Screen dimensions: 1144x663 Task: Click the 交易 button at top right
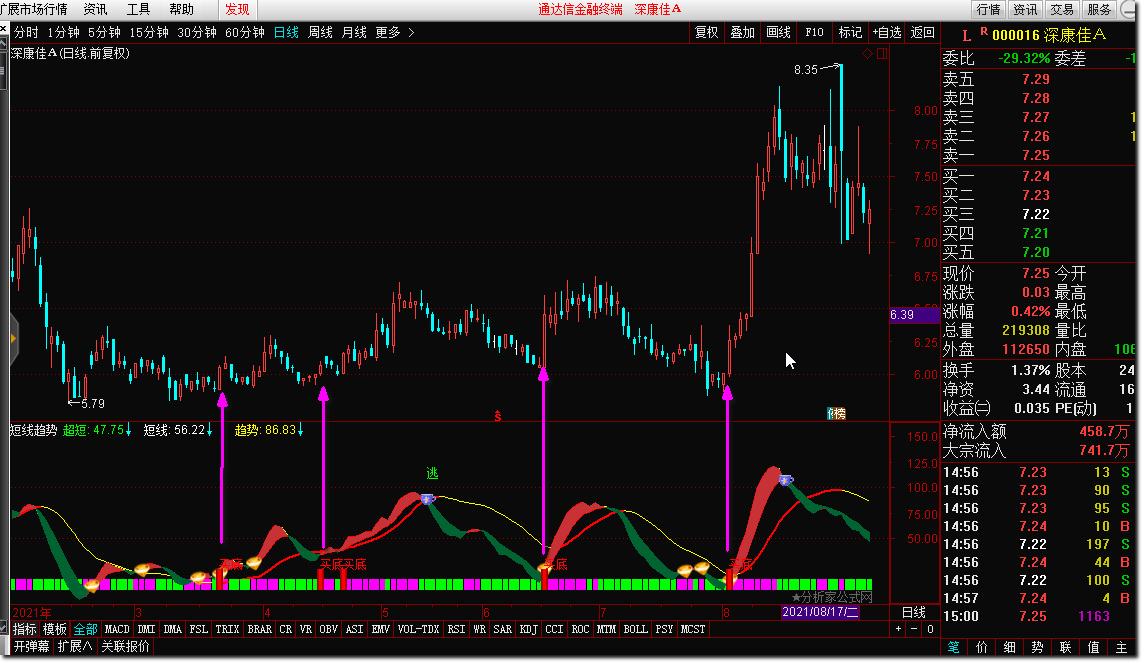click(x=1062, y=9)
